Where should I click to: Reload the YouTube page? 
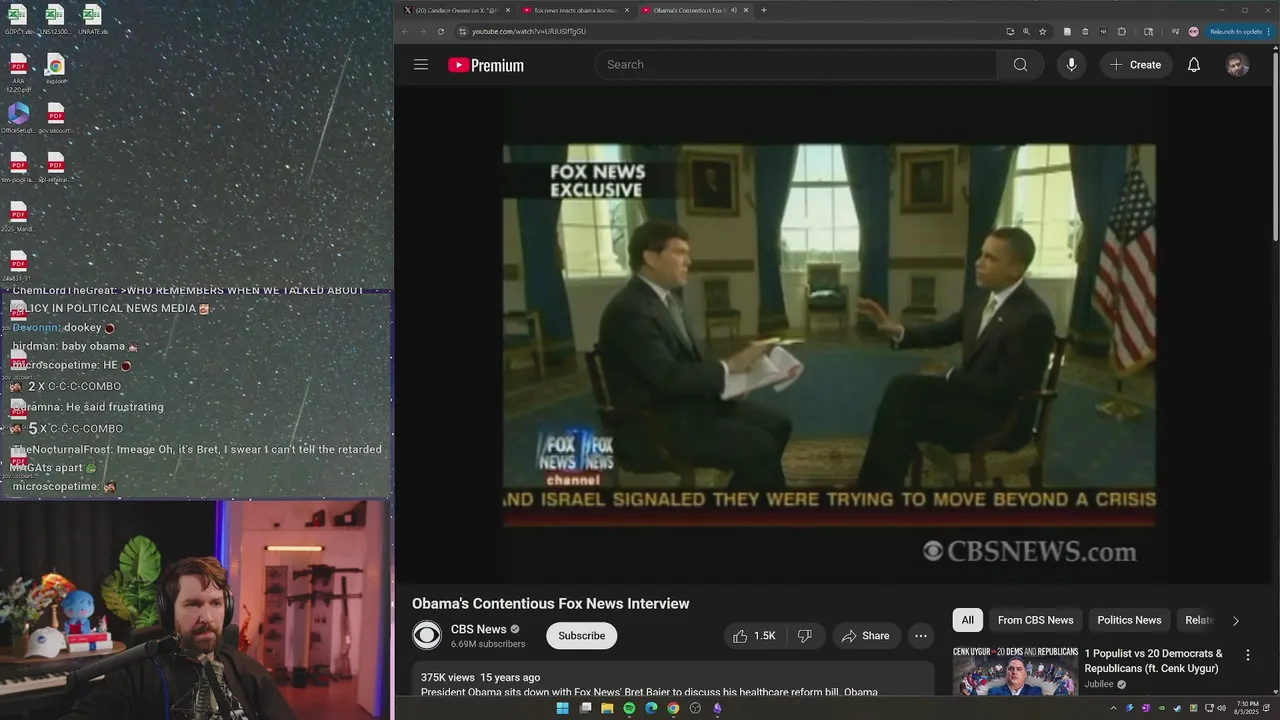tap(441, 31)
